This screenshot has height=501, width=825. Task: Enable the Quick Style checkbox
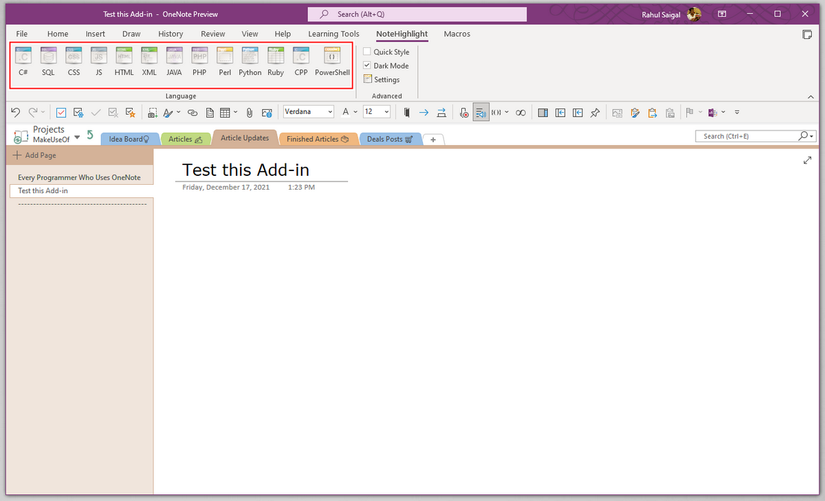(x=367, y=52)
